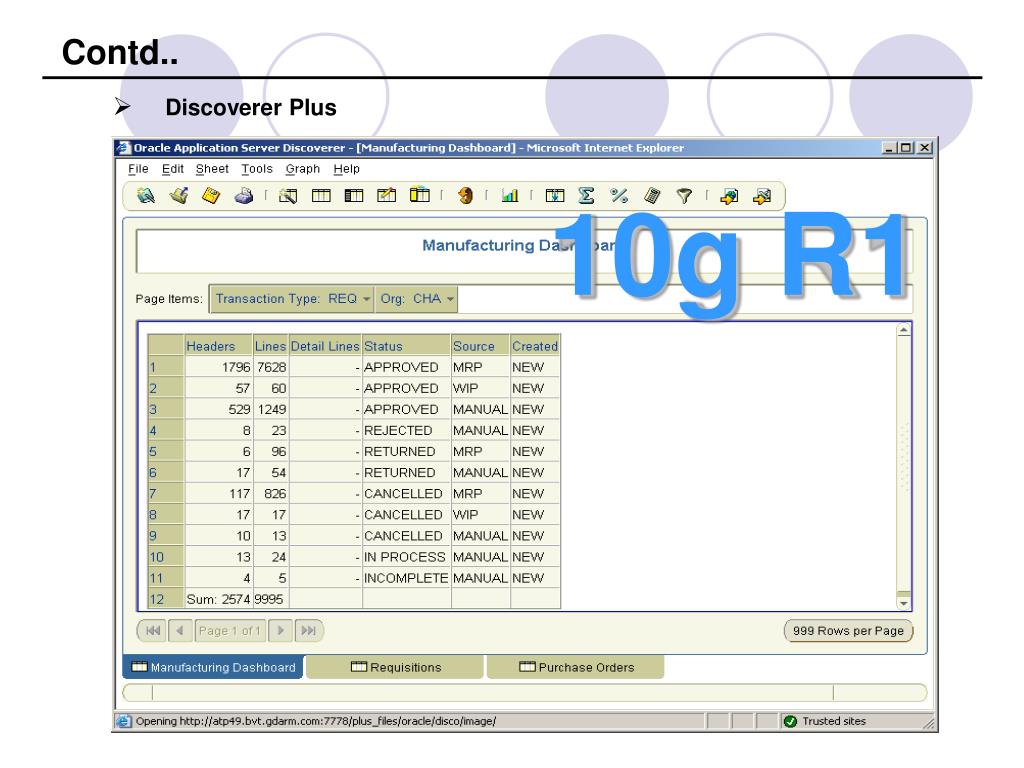Click the Headers column heading
Viewport: 1024px width, 768px height.
[219, 346]
